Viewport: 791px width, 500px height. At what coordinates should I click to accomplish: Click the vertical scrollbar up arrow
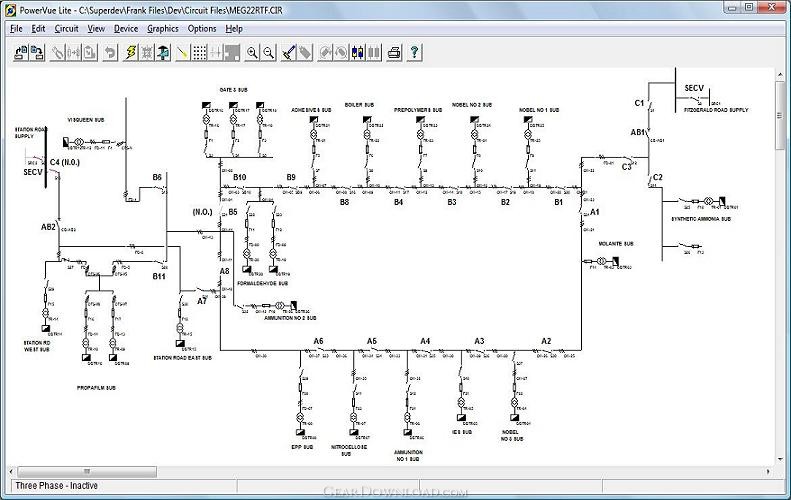(780, 75)
